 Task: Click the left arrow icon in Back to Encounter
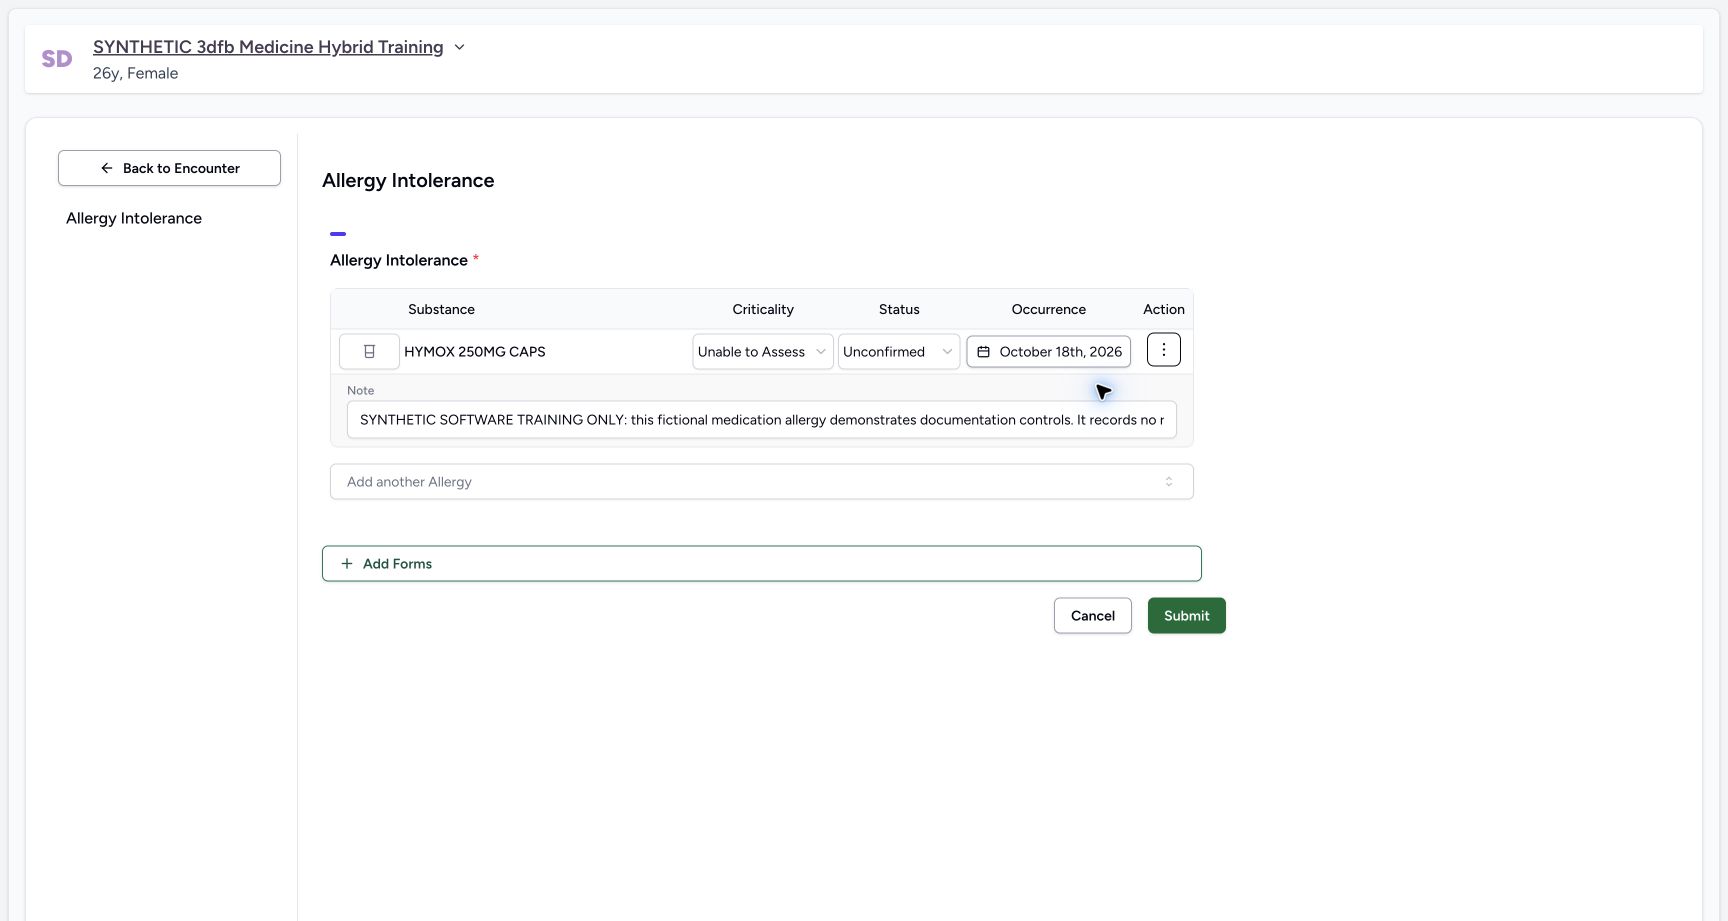point(107,168)
